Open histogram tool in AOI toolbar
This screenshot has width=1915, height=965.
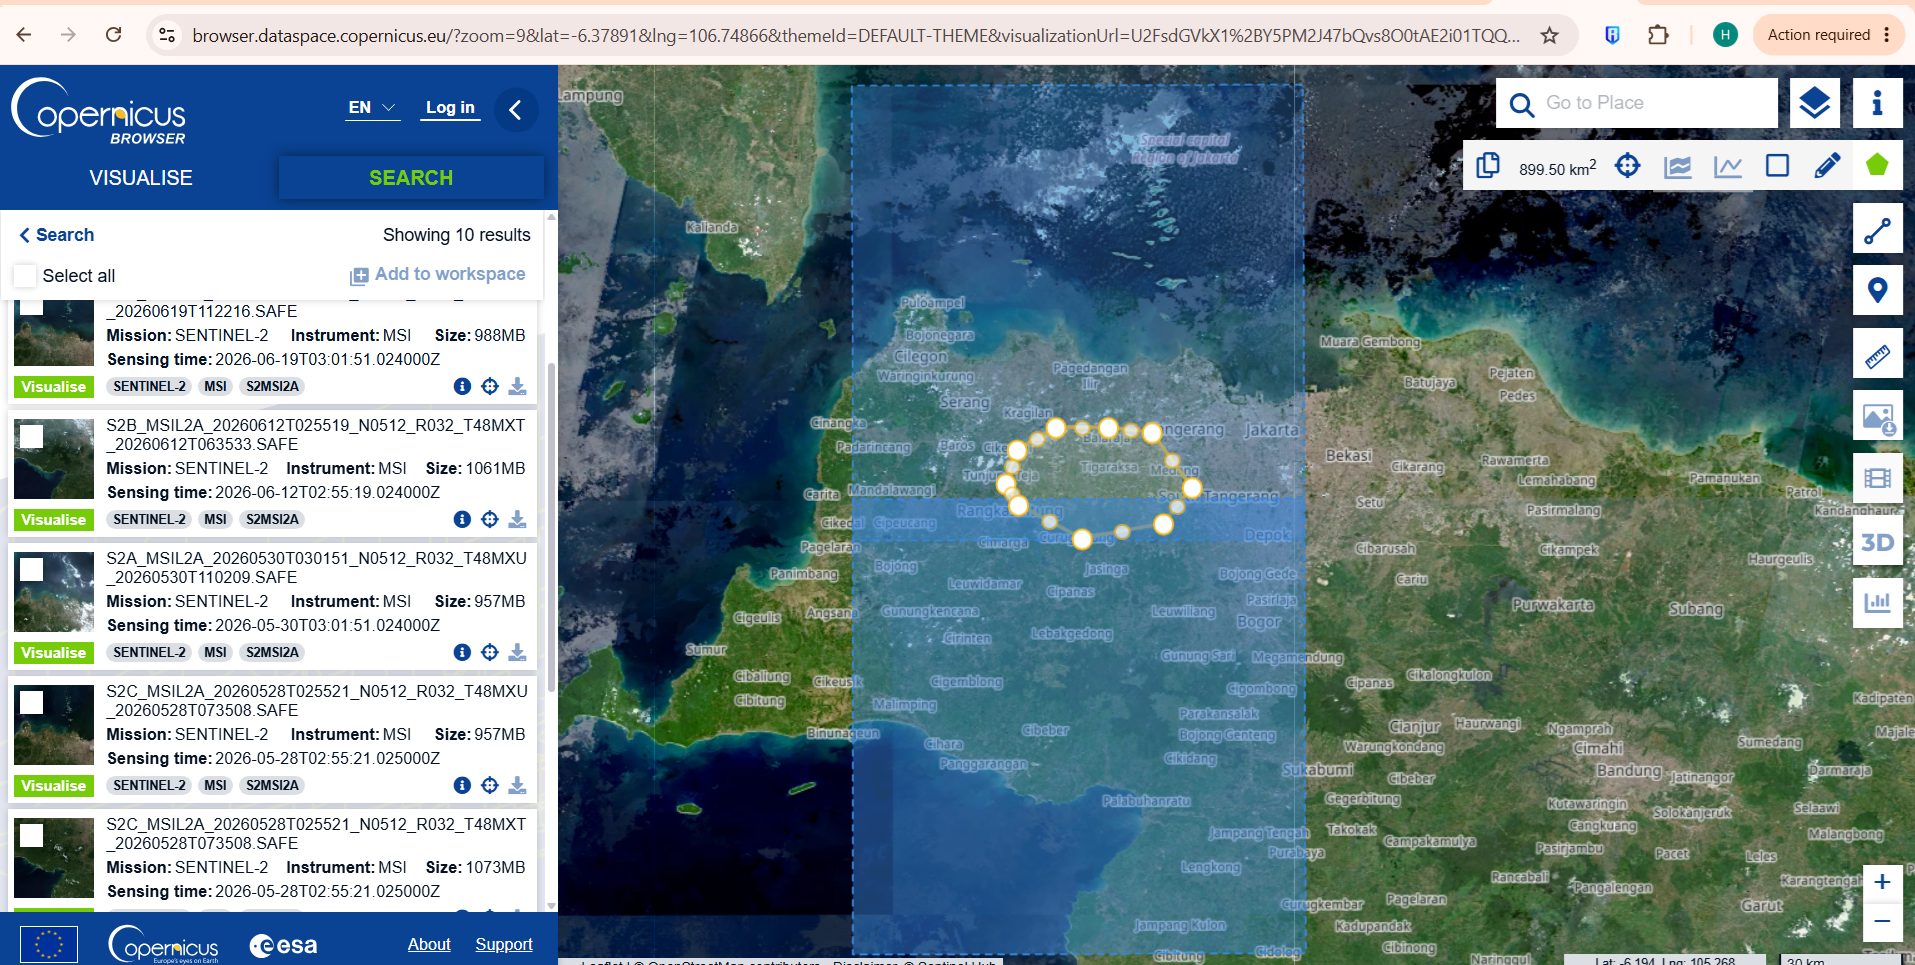[x=1678, y=166]
